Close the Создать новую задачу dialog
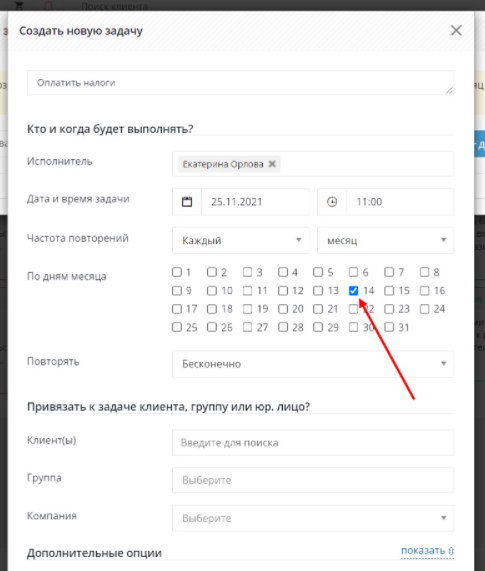 tap(456, 30)
